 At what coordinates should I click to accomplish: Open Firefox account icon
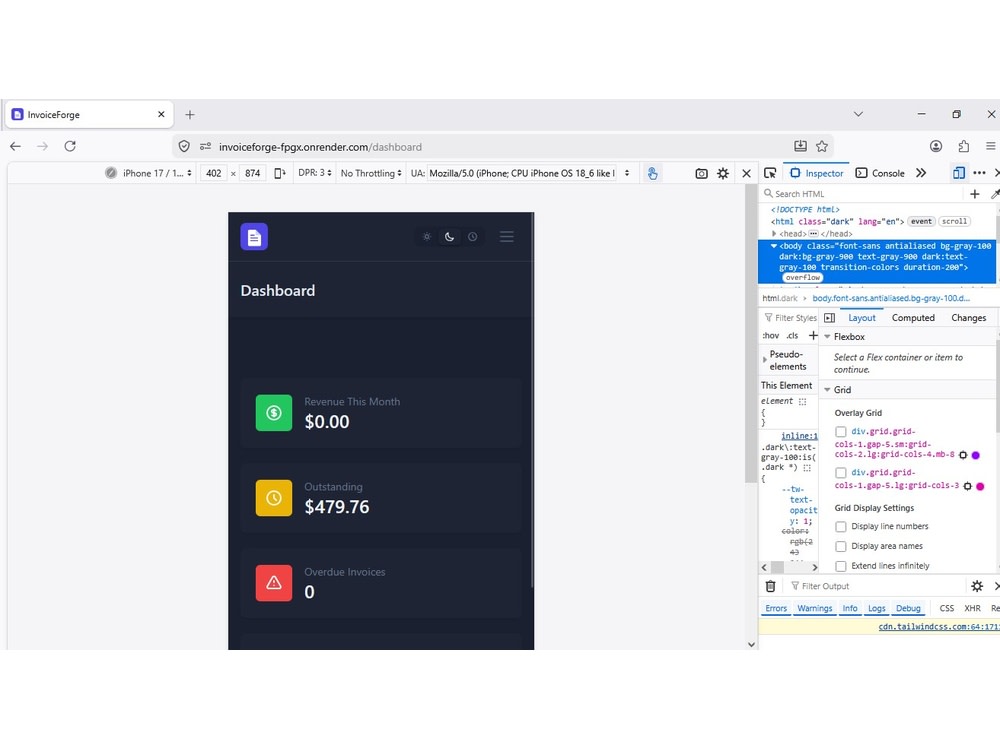click(936, 146)
